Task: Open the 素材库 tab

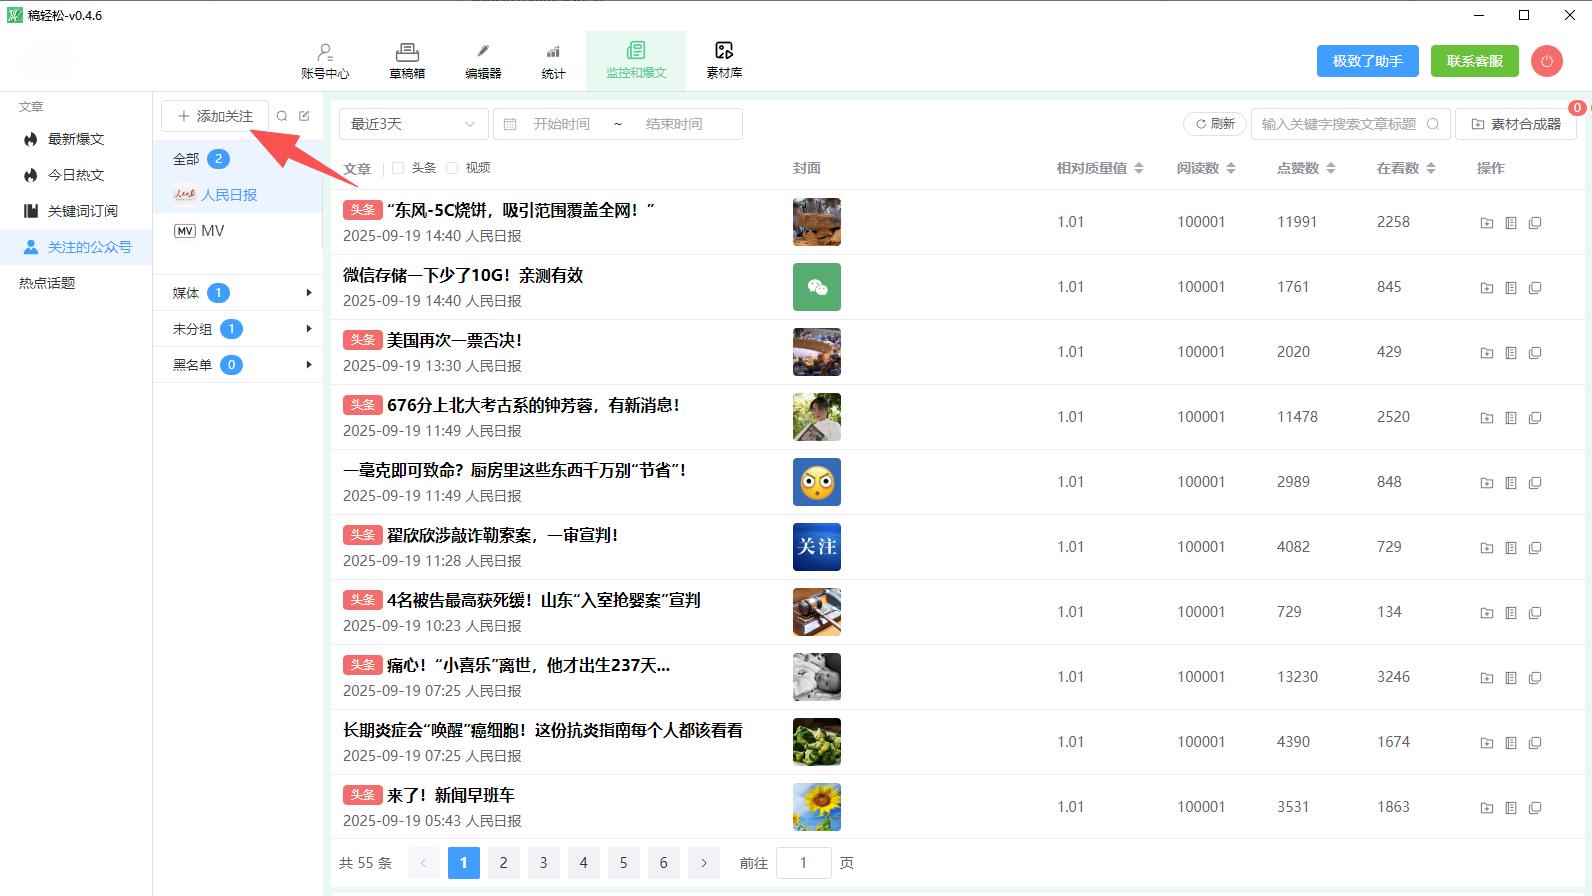Action: coord(724,61)
